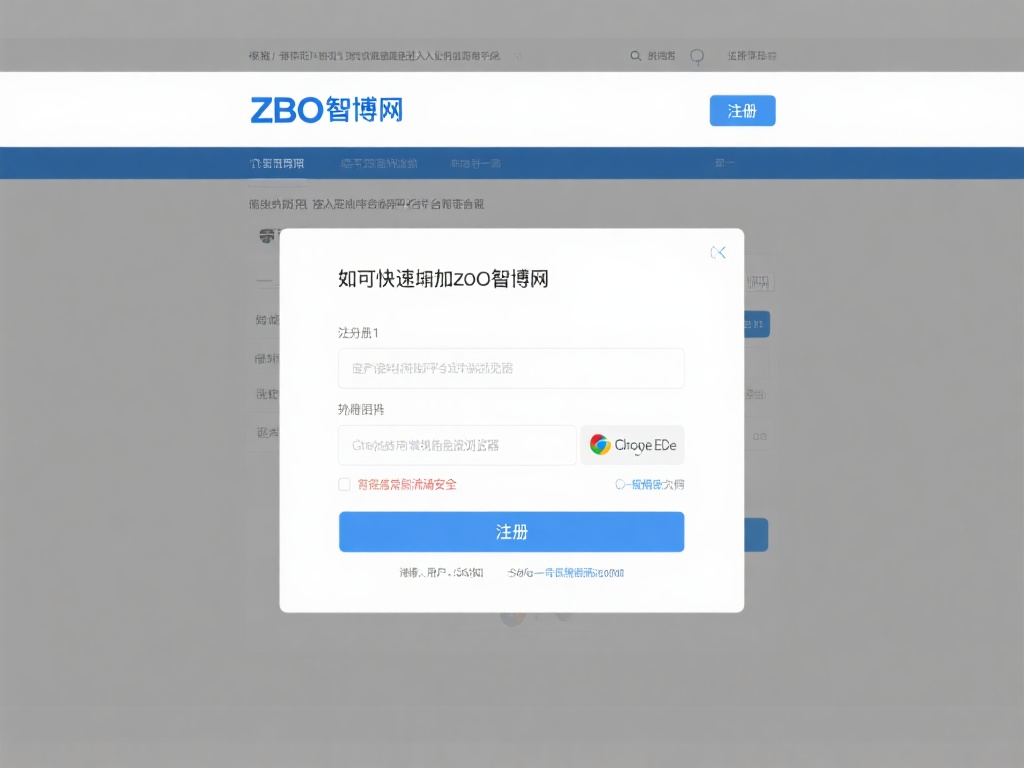Click the text link at far right of top bar
1024x768 pixels.
752,56
